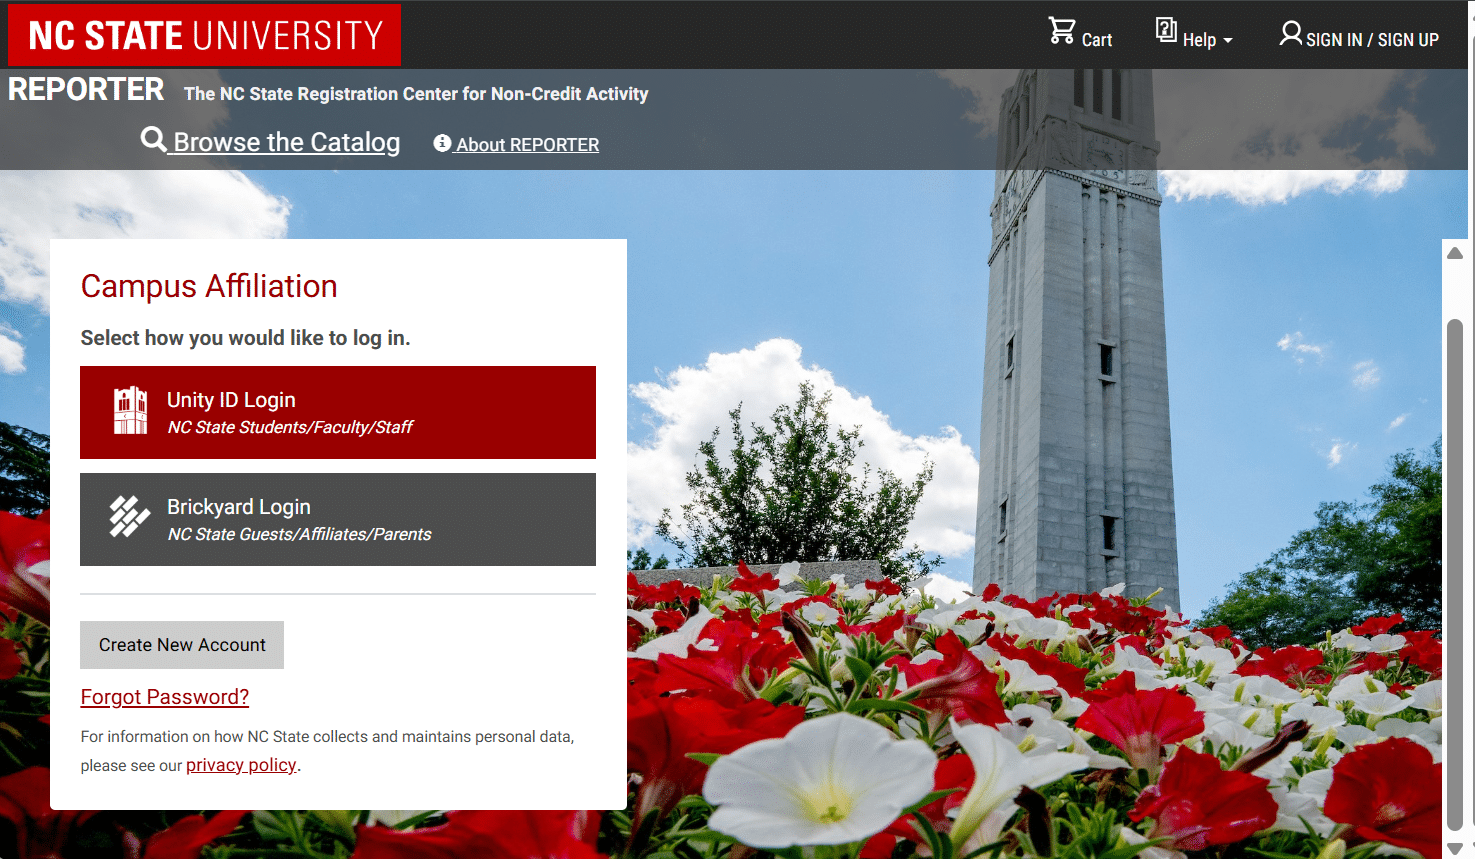
Task: Click the NC State University logo
Action: tap(205, 35)
